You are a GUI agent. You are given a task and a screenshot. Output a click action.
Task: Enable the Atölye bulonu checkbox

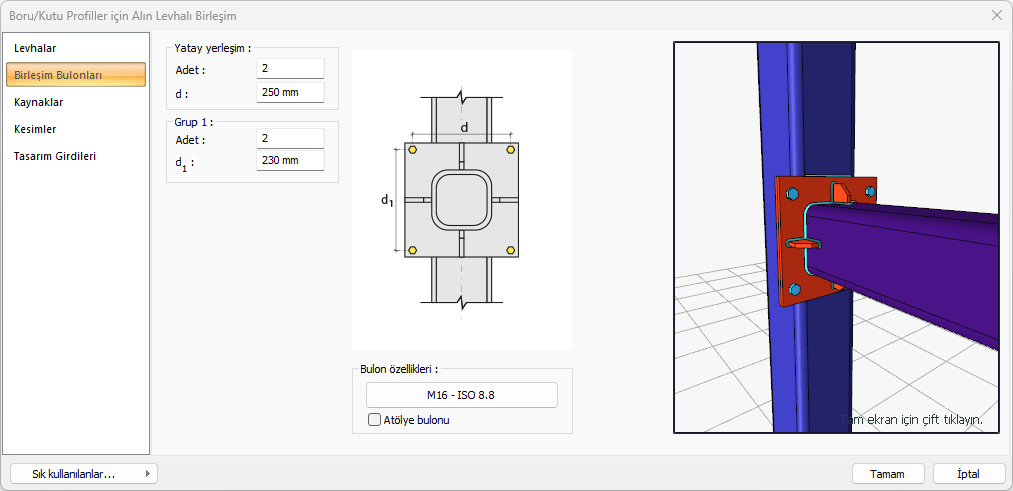[376, 420]
